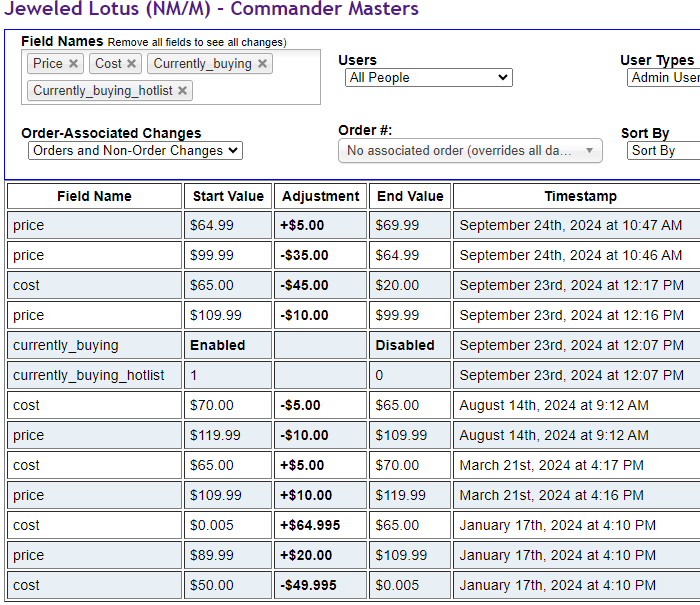
Task: Click the $20.00 end value cell
Action: [410, 285]
